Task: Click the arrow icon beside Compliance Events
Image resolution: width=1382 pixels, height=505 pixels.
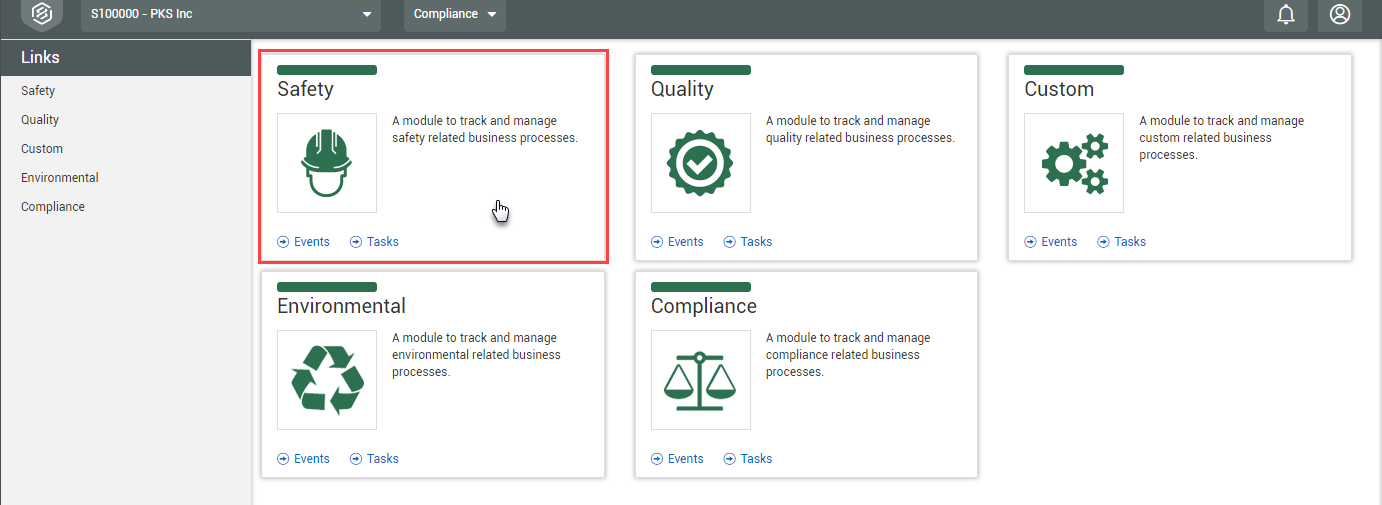Action: [x=657, y=459]
